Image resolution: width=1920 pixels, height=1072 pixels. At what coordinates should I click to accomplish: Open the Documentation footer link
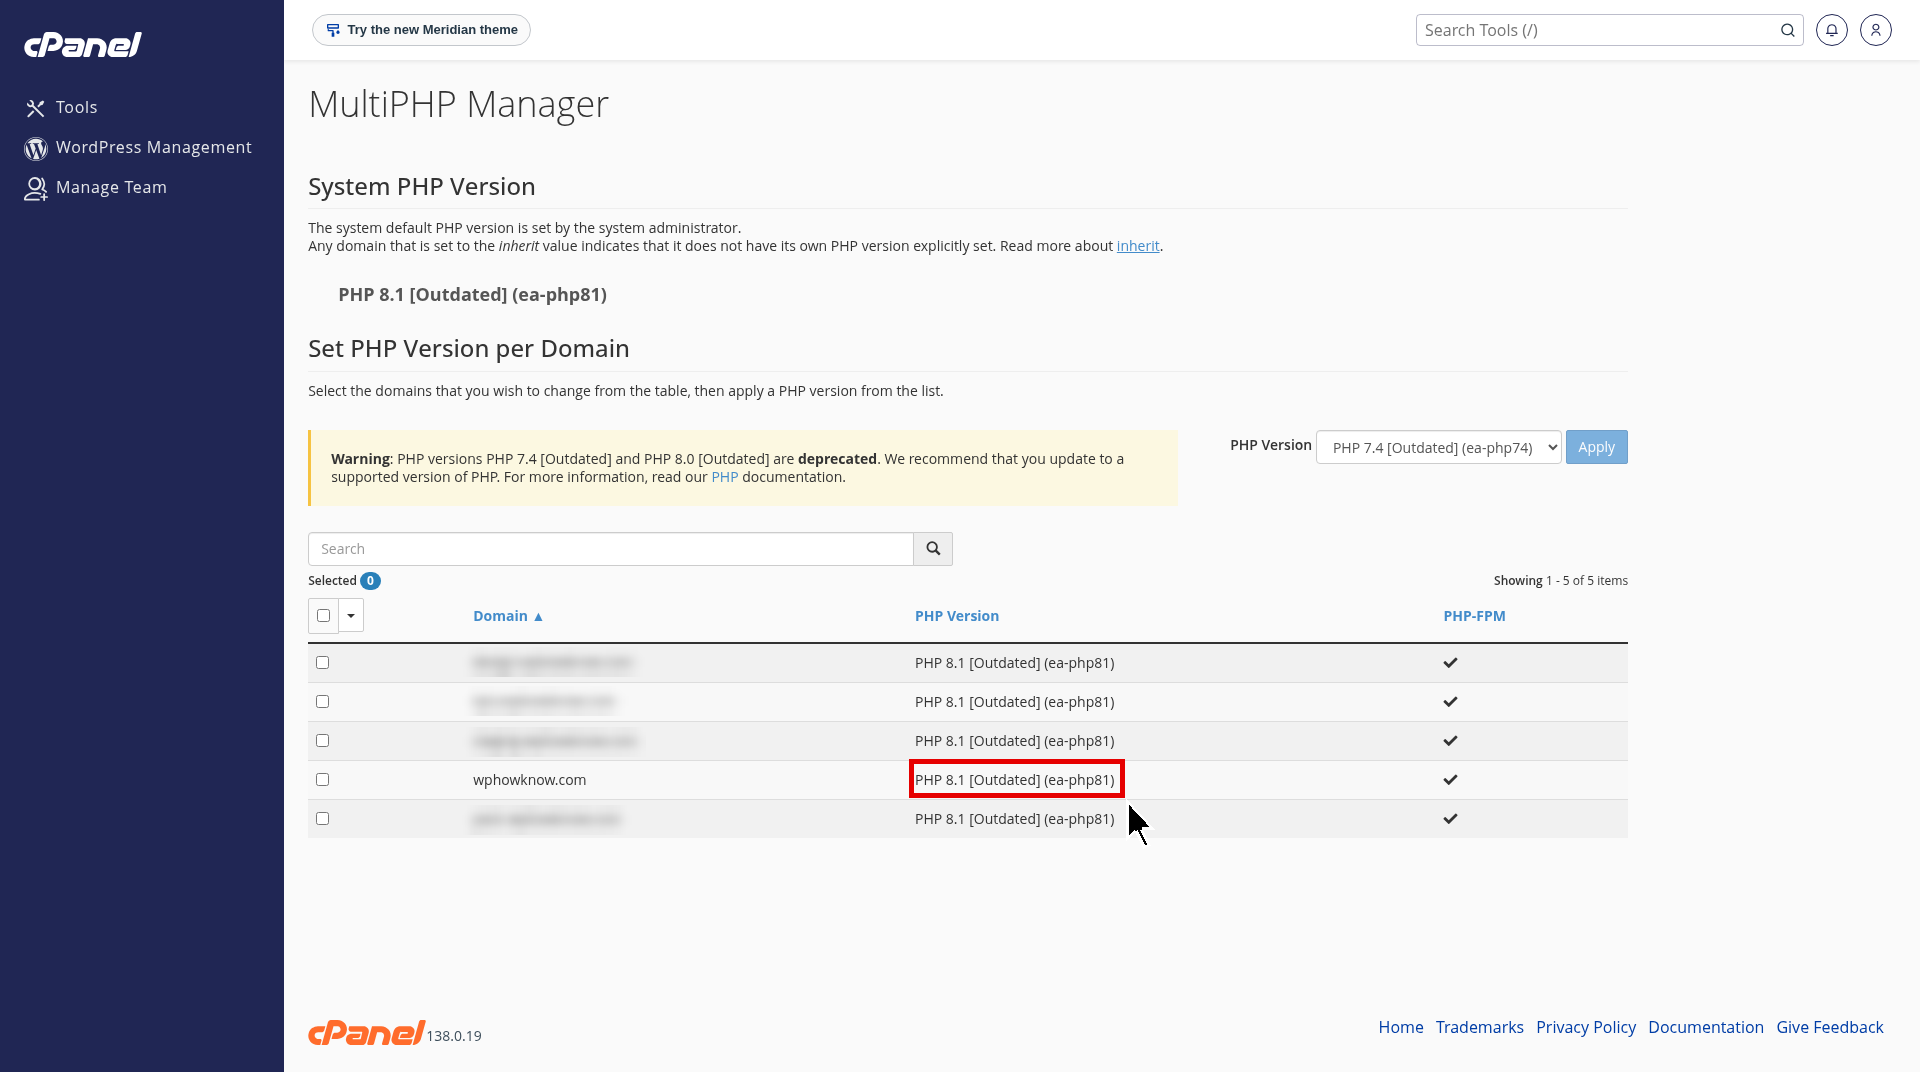[x=1705, y=1027]
